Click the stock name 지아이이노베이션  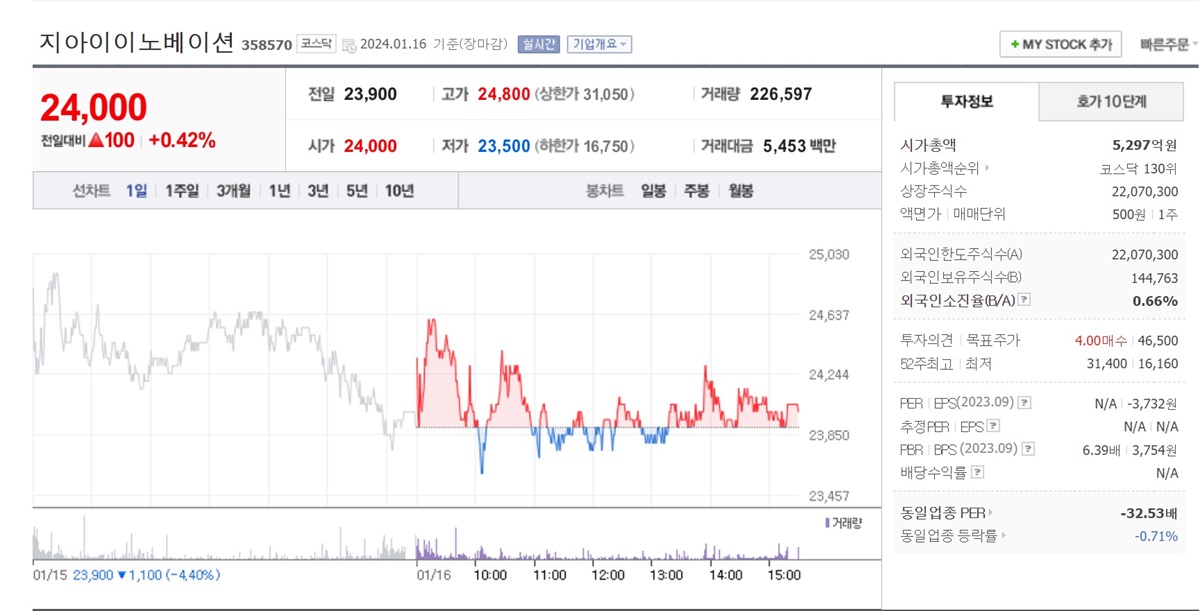pos(137,42)
